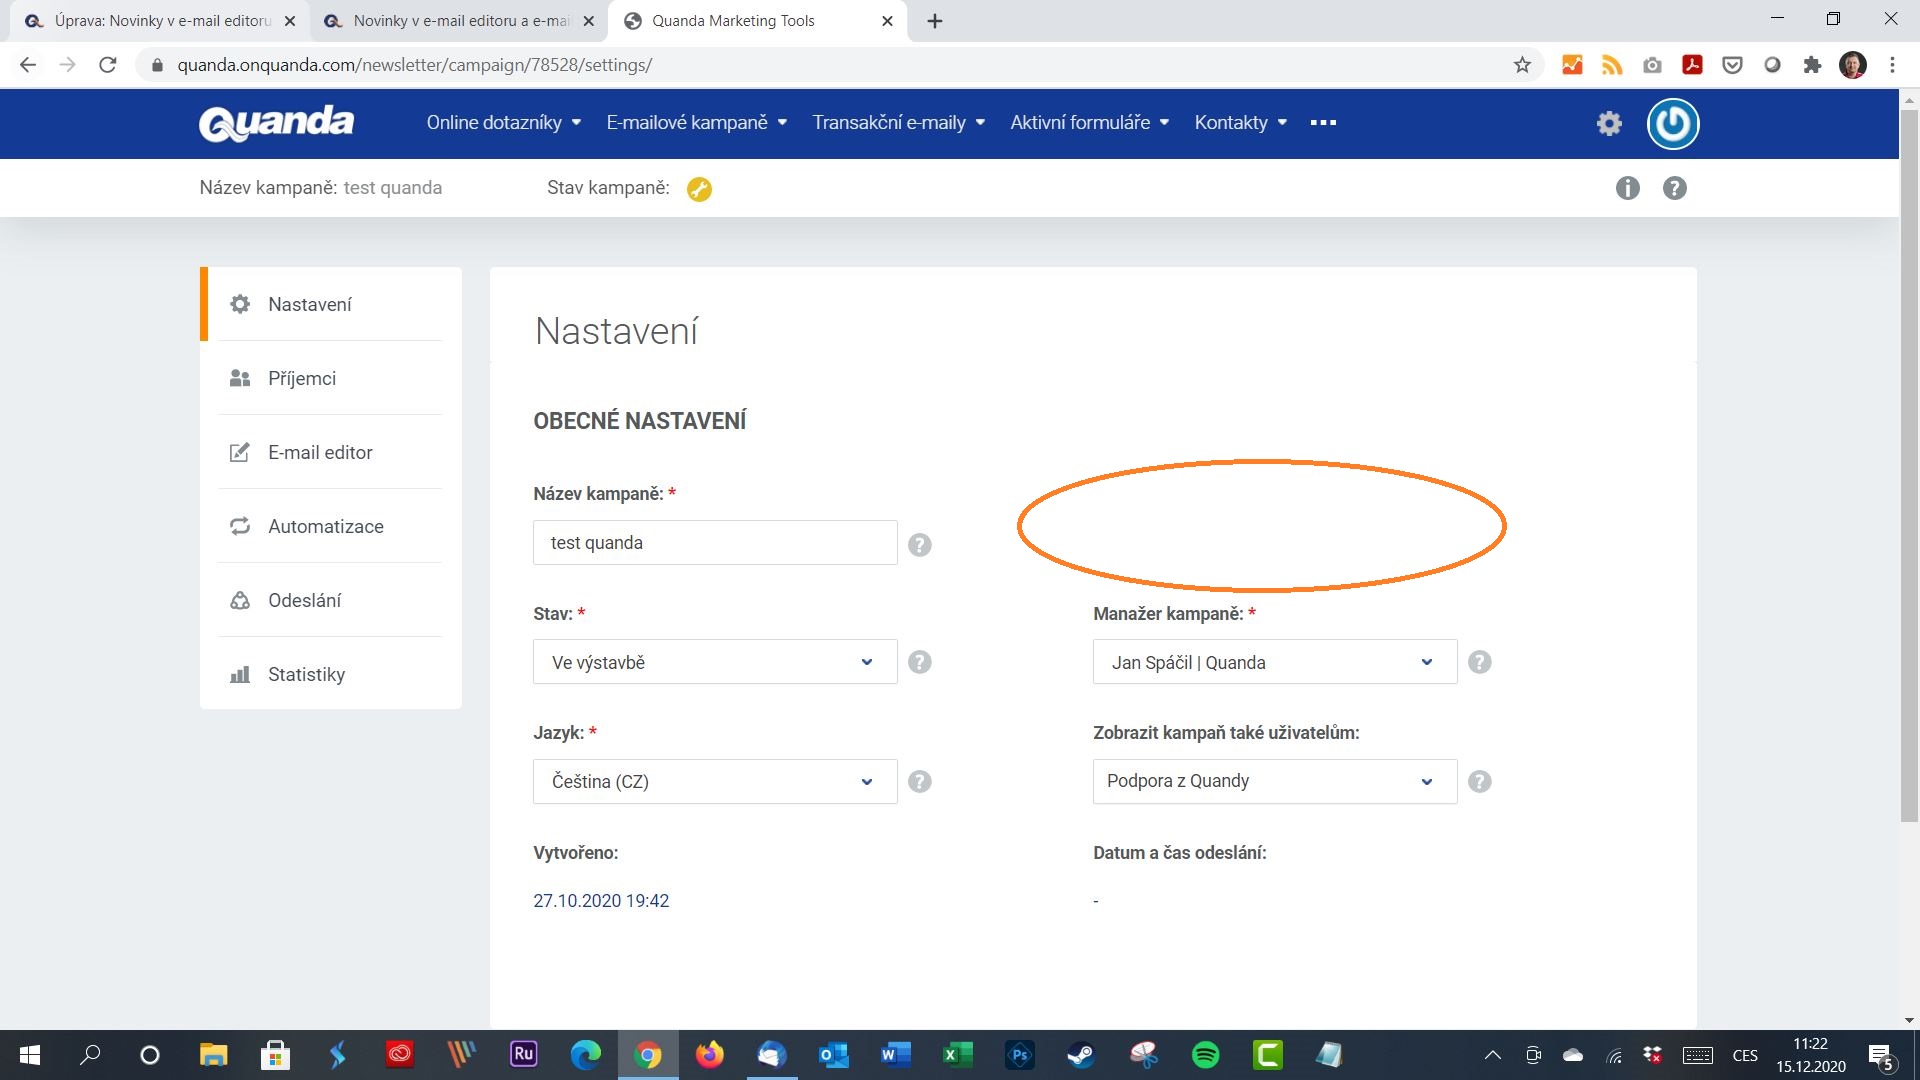The image size is (1920, 1080).
Task: Open the E-mailové kampaně menu
Action: 695,121
